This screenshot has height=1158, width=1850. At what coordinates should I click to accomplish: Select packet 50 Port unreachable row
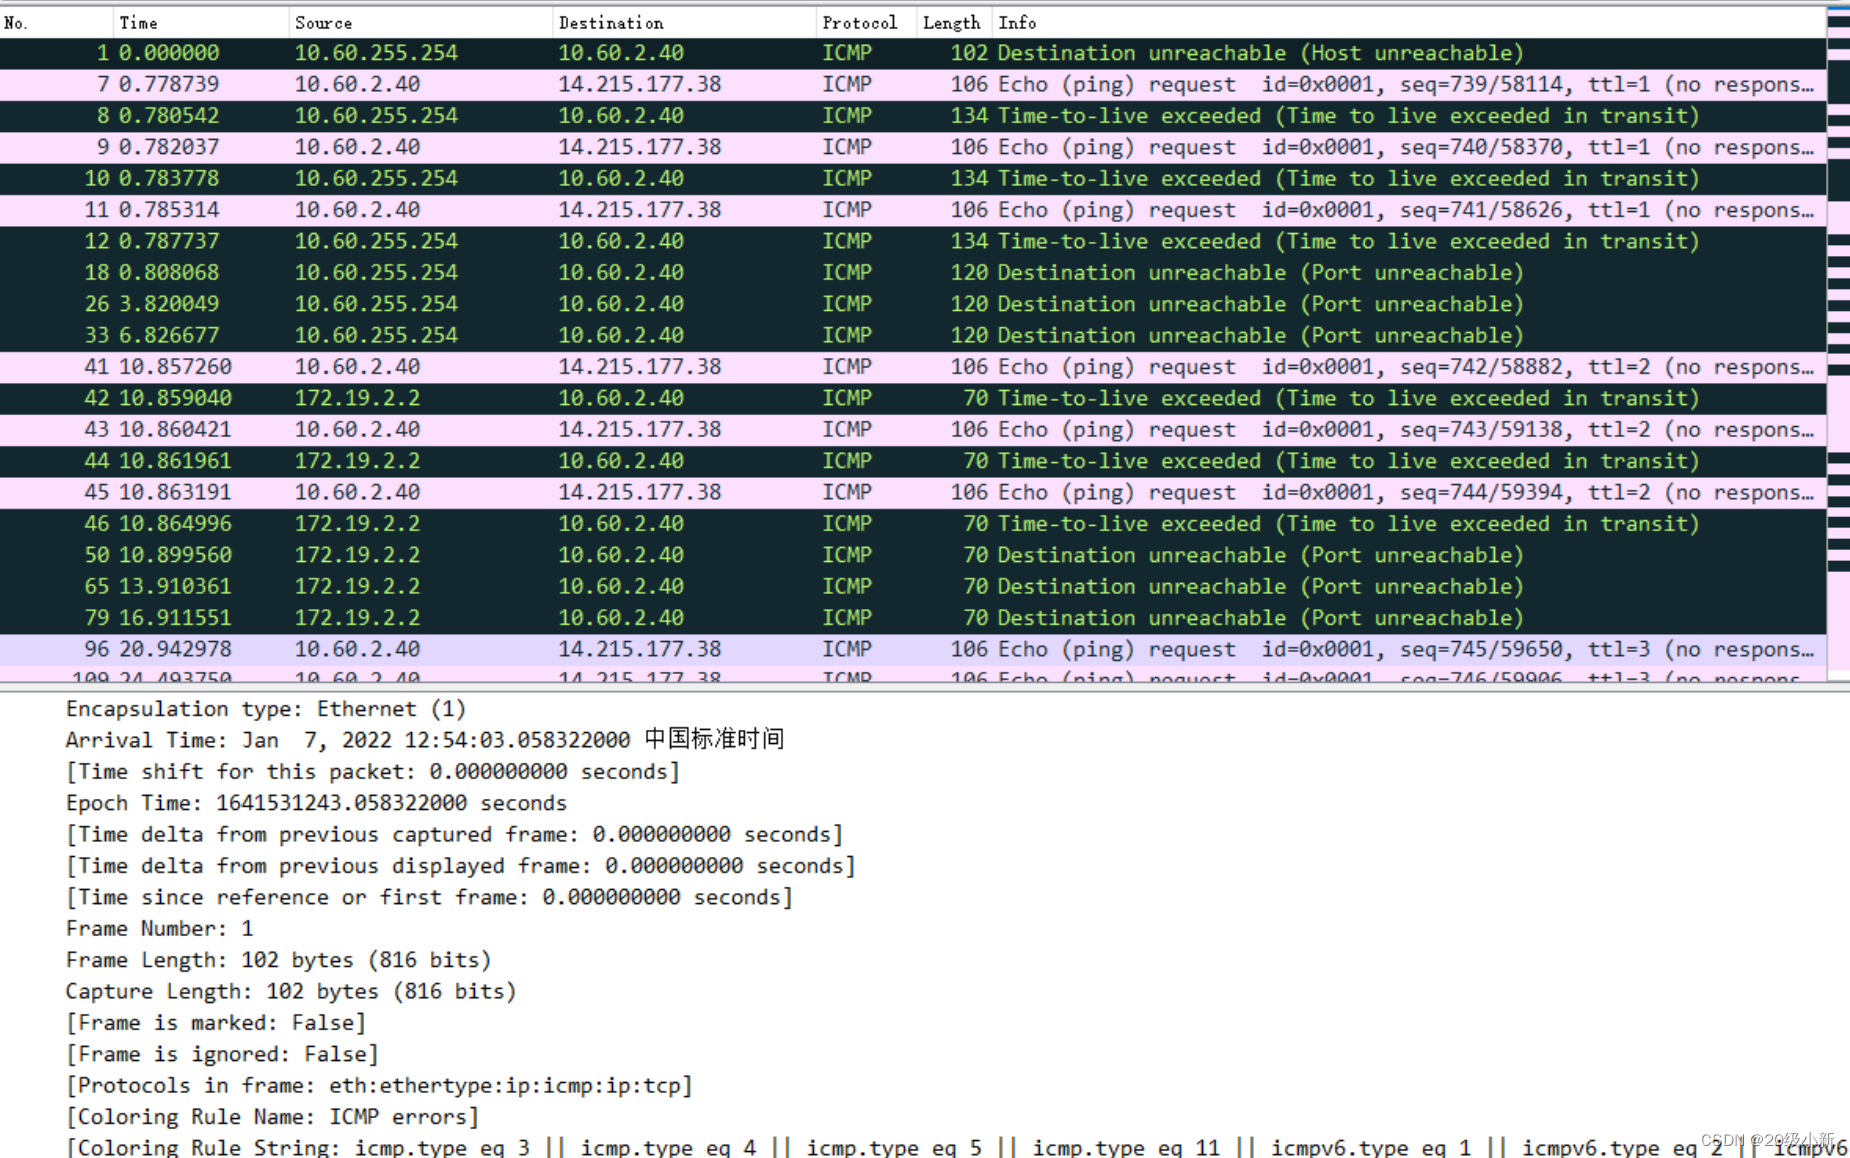[913, 555]
